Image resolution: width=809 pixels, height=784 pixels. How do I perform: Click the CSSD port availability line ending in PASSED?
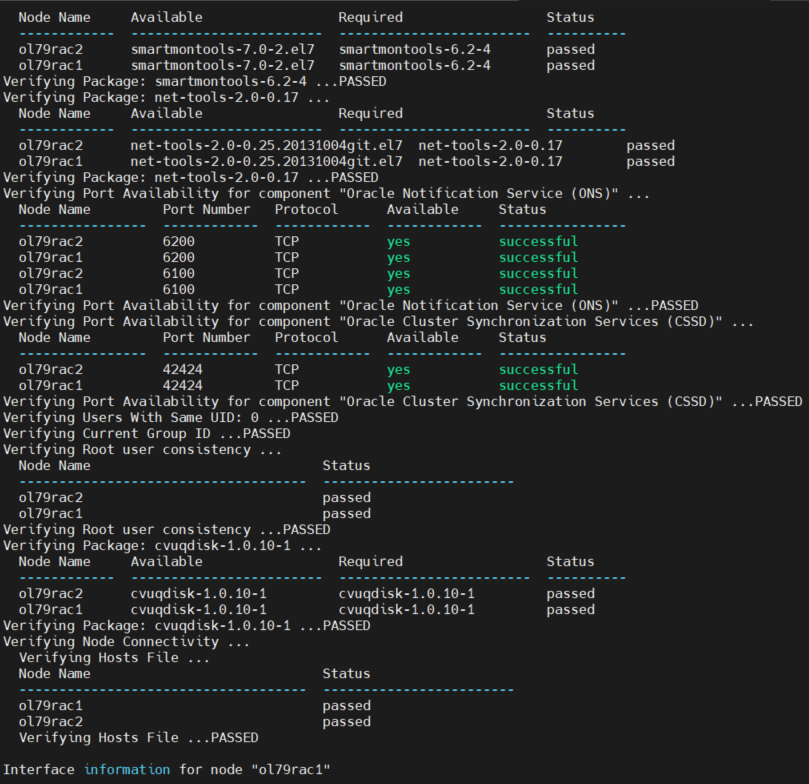point(403,401)
